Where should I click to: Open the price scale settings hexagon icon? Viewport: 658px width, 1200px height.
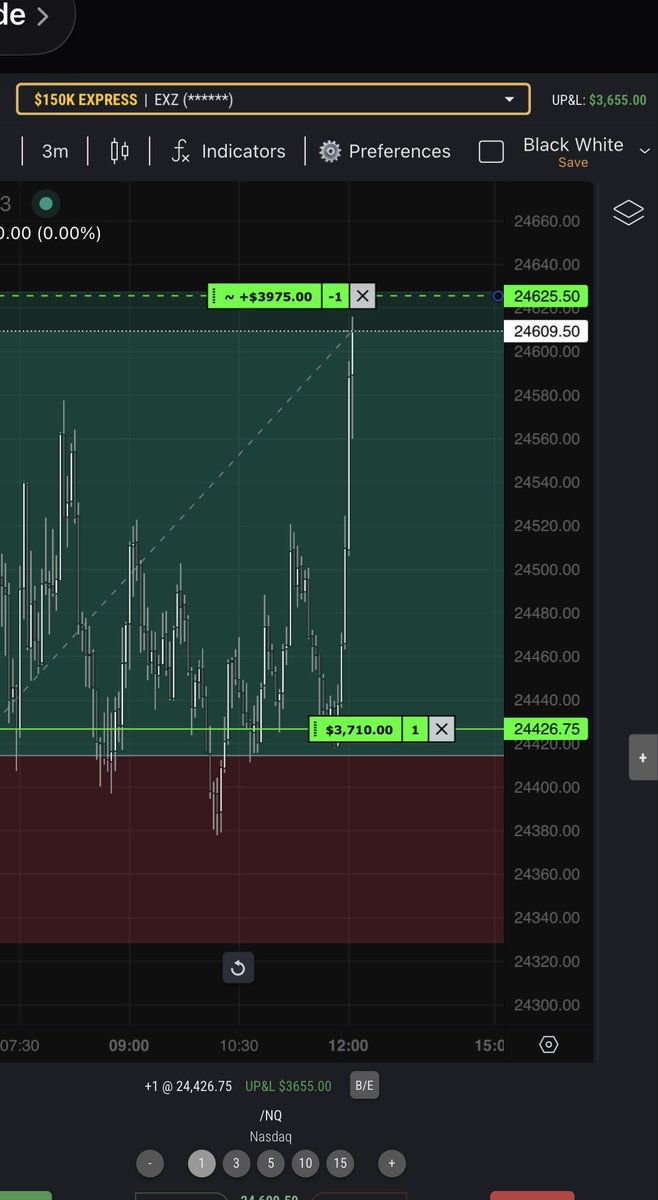pos(548,1045)
